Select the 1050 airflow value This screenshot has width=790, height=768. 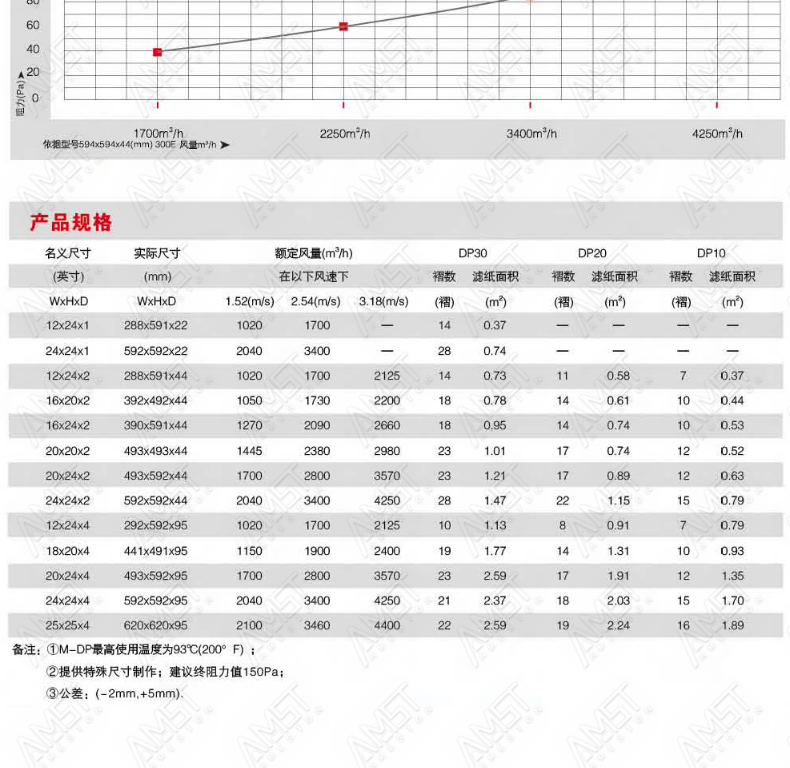point(249,401)
